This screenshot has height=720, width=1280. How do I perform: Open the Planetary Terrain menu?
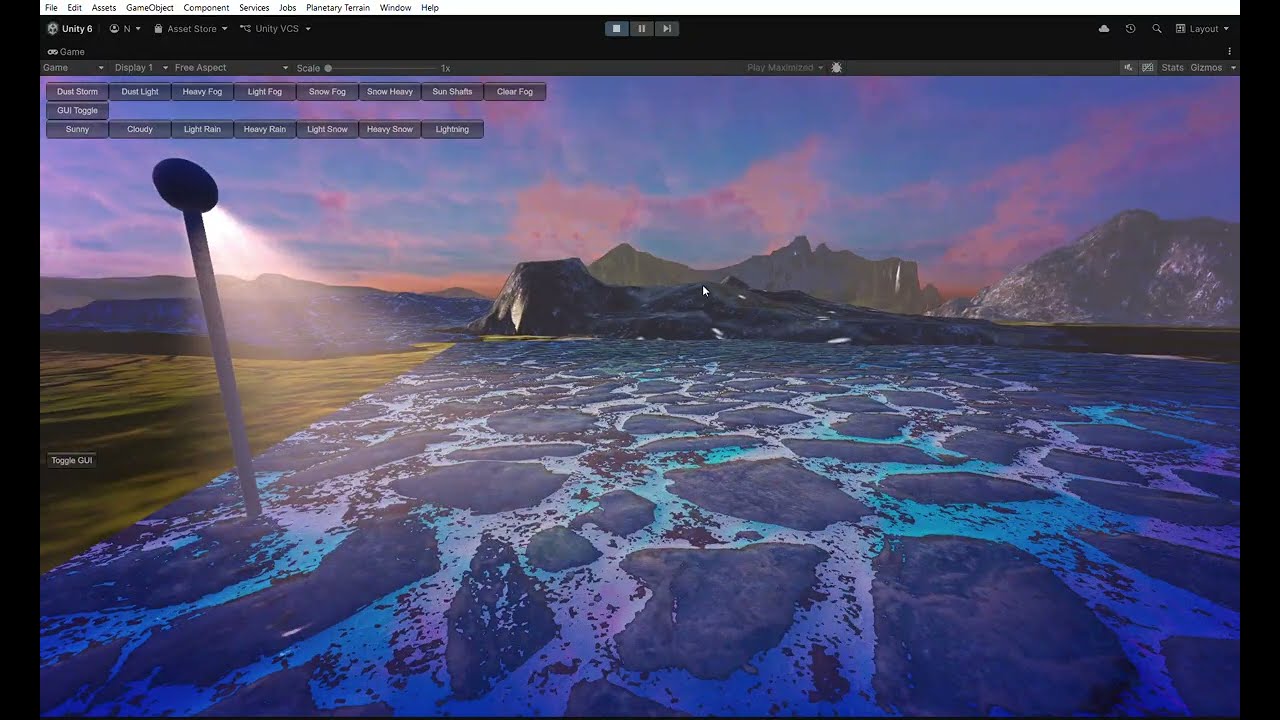click(338, 8)
